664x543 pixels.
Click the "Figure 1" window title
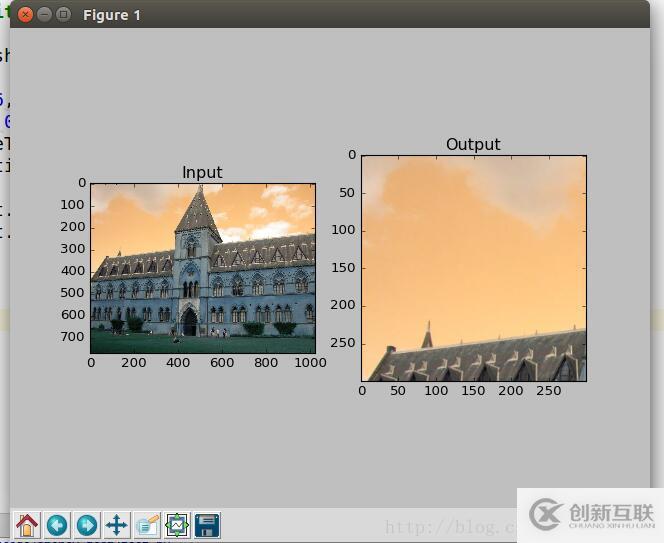click(x=111, y=15)
